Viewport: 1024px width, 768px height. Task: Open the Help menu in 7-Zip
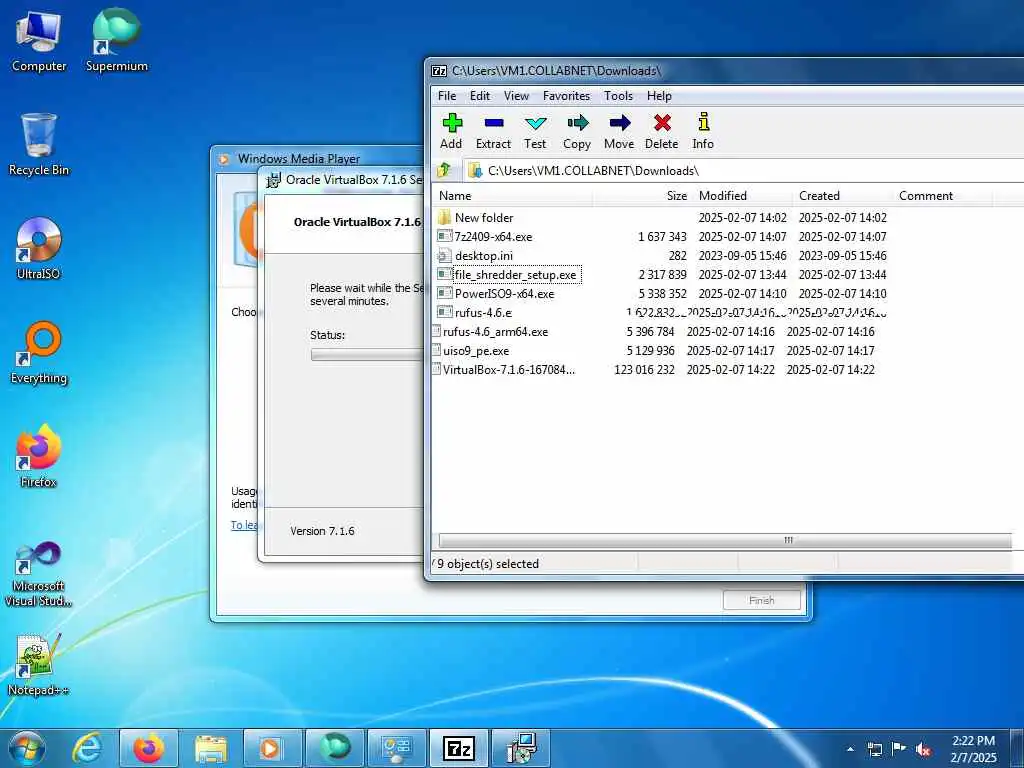(659, 96)
